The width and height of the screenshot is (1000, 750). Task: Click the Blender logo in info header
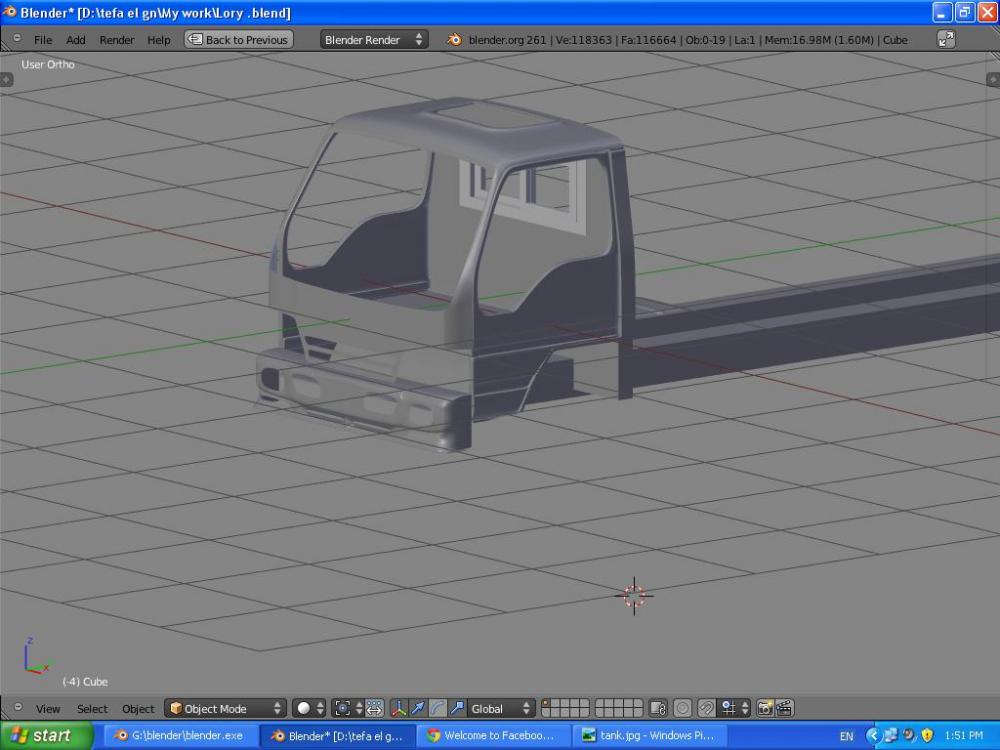(455, 40)
